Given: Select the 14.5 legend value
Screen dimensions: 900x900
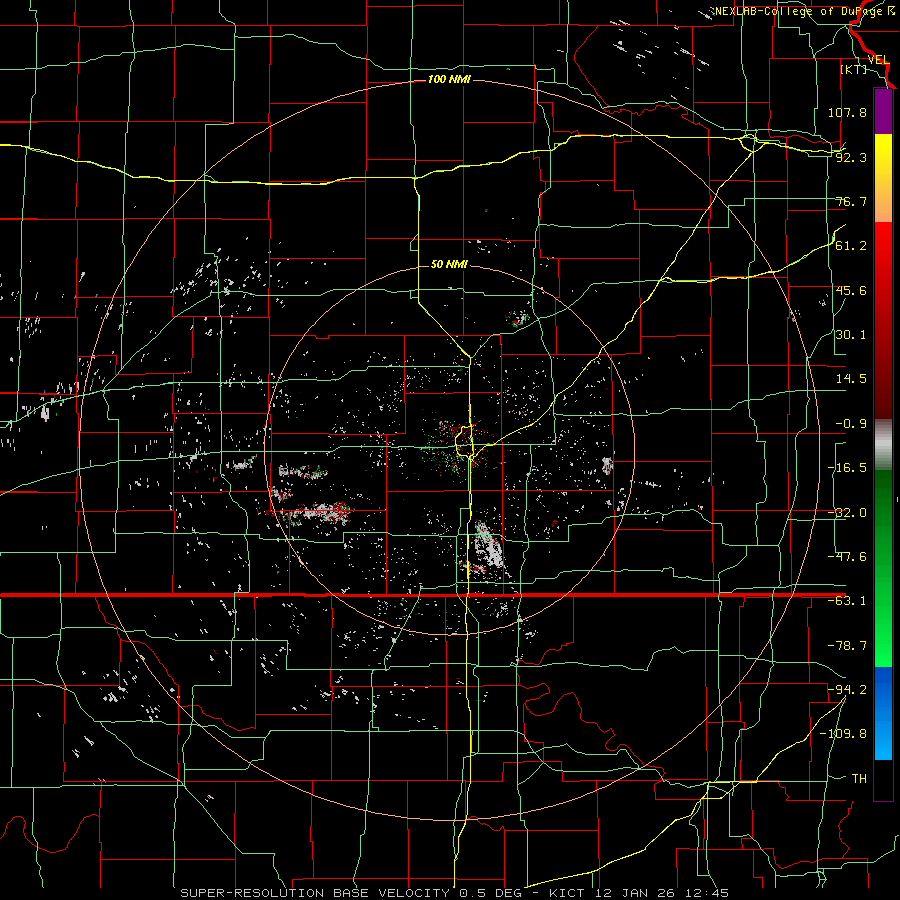Looking at the screenshot, I should [851, 379].
